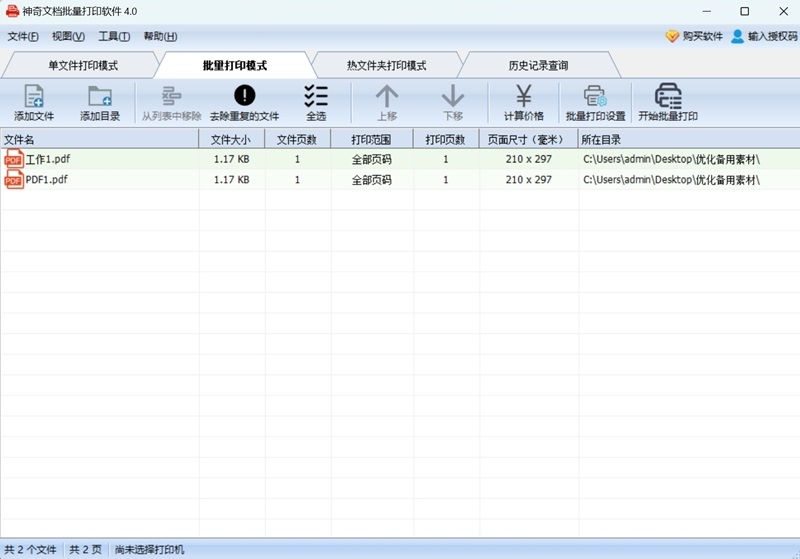This screenshot has width=800, height=559.
Task: Select the 工作1.pdf file name
Action: pos(48,159)
